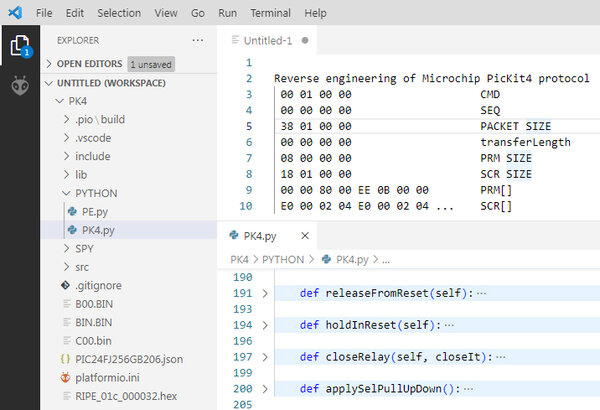The height and width of the screenshot is (410, 600).
Task: Open PE.py in the explorer
Action: [x=95, y=212]
